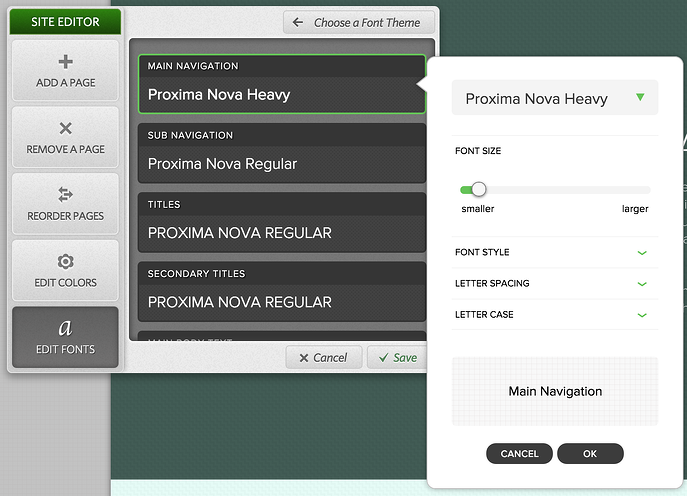Click Choose a Font Theme text
The image size is (687, 496).
click(367, 23)
